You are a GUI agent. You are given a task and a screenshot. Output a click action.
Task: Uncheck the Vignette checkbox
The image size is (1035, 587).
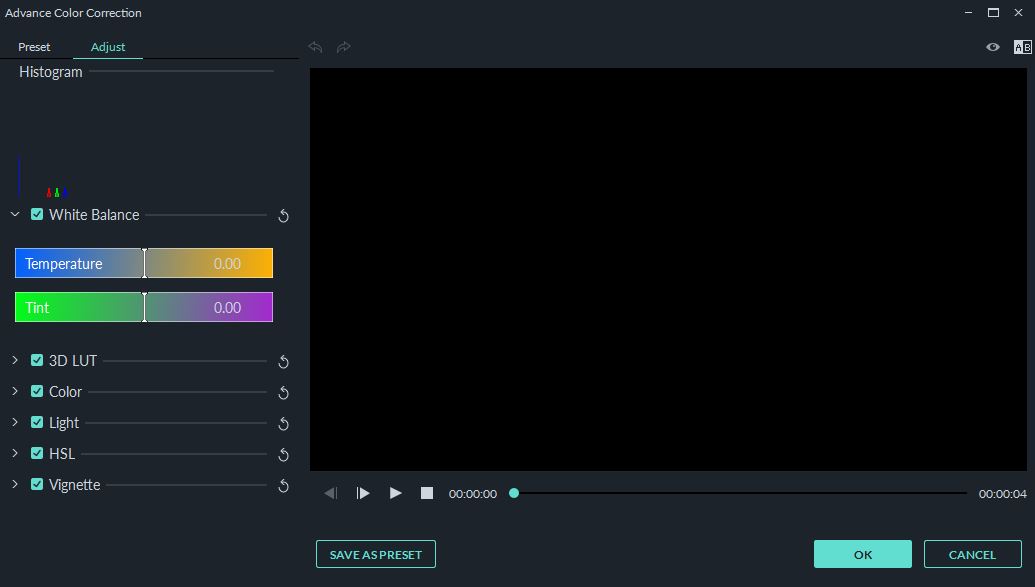tap(37, 484)
